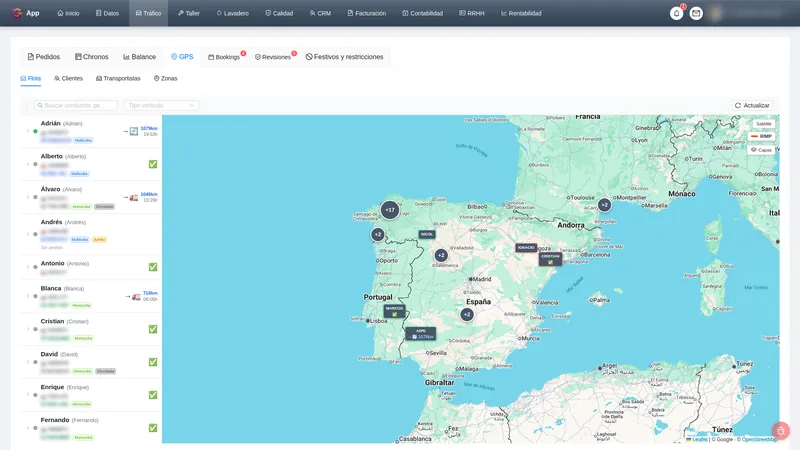Image resolution: width=800 pixels, height=450 pixels.
Task: Click Fernando's available check mark
Action: tap(153, 428)
